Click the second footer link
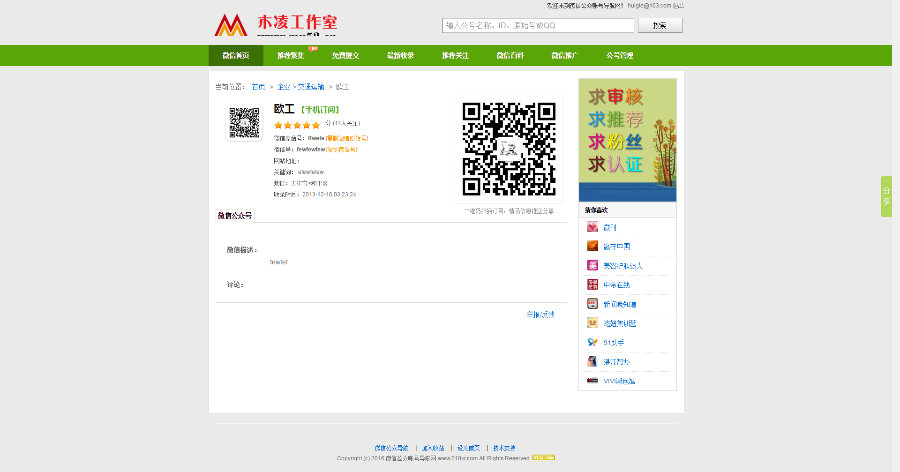 [x=433, y=448]
